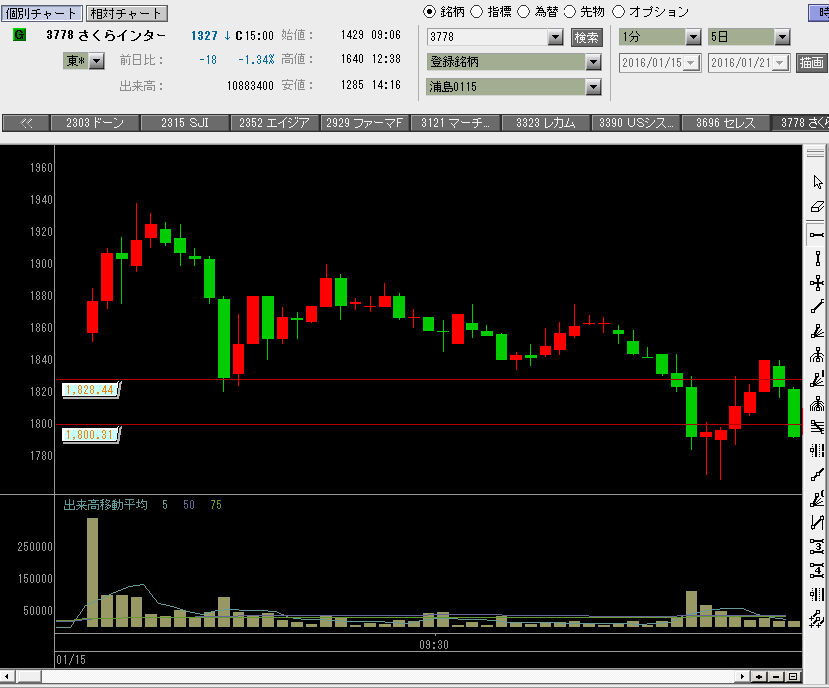This screenshot has width=829, height=688.
Task: Click the stepped segment line icon
Action: tap(817, 475)
